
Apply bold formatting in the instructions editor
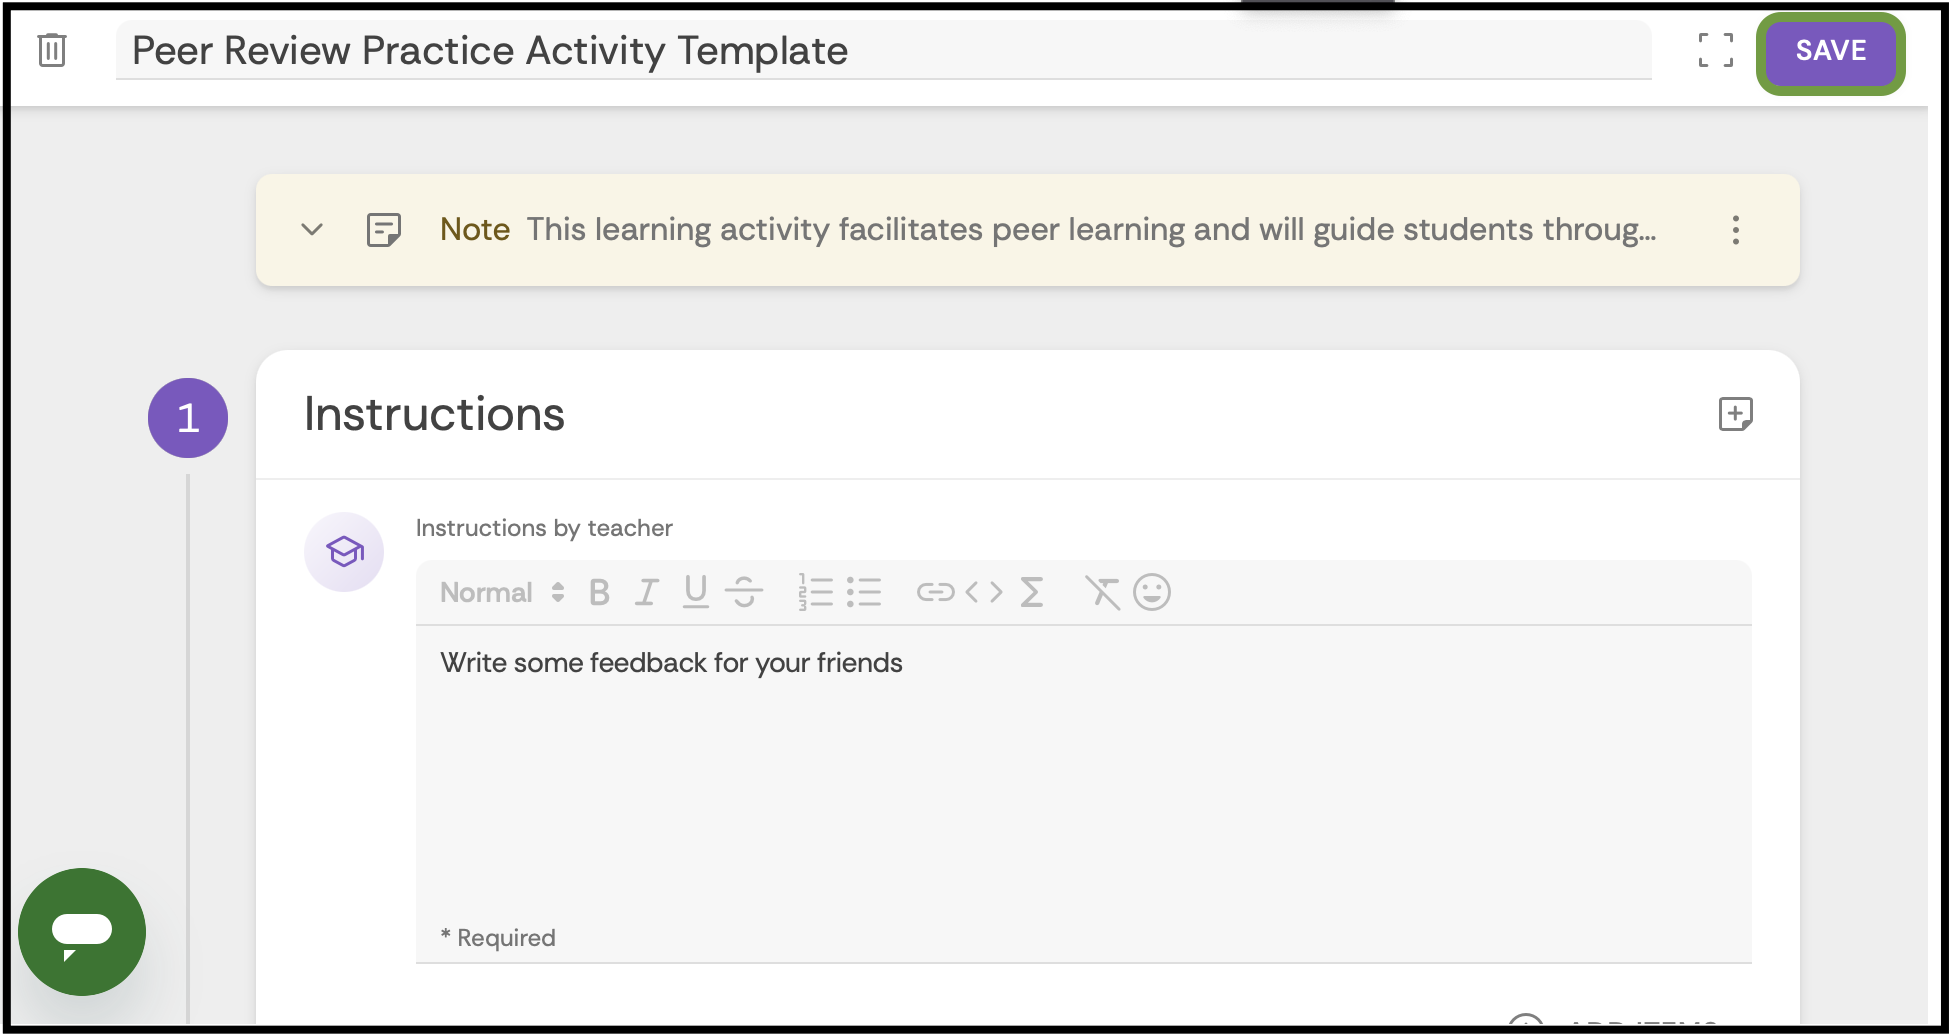click(598, 592)
